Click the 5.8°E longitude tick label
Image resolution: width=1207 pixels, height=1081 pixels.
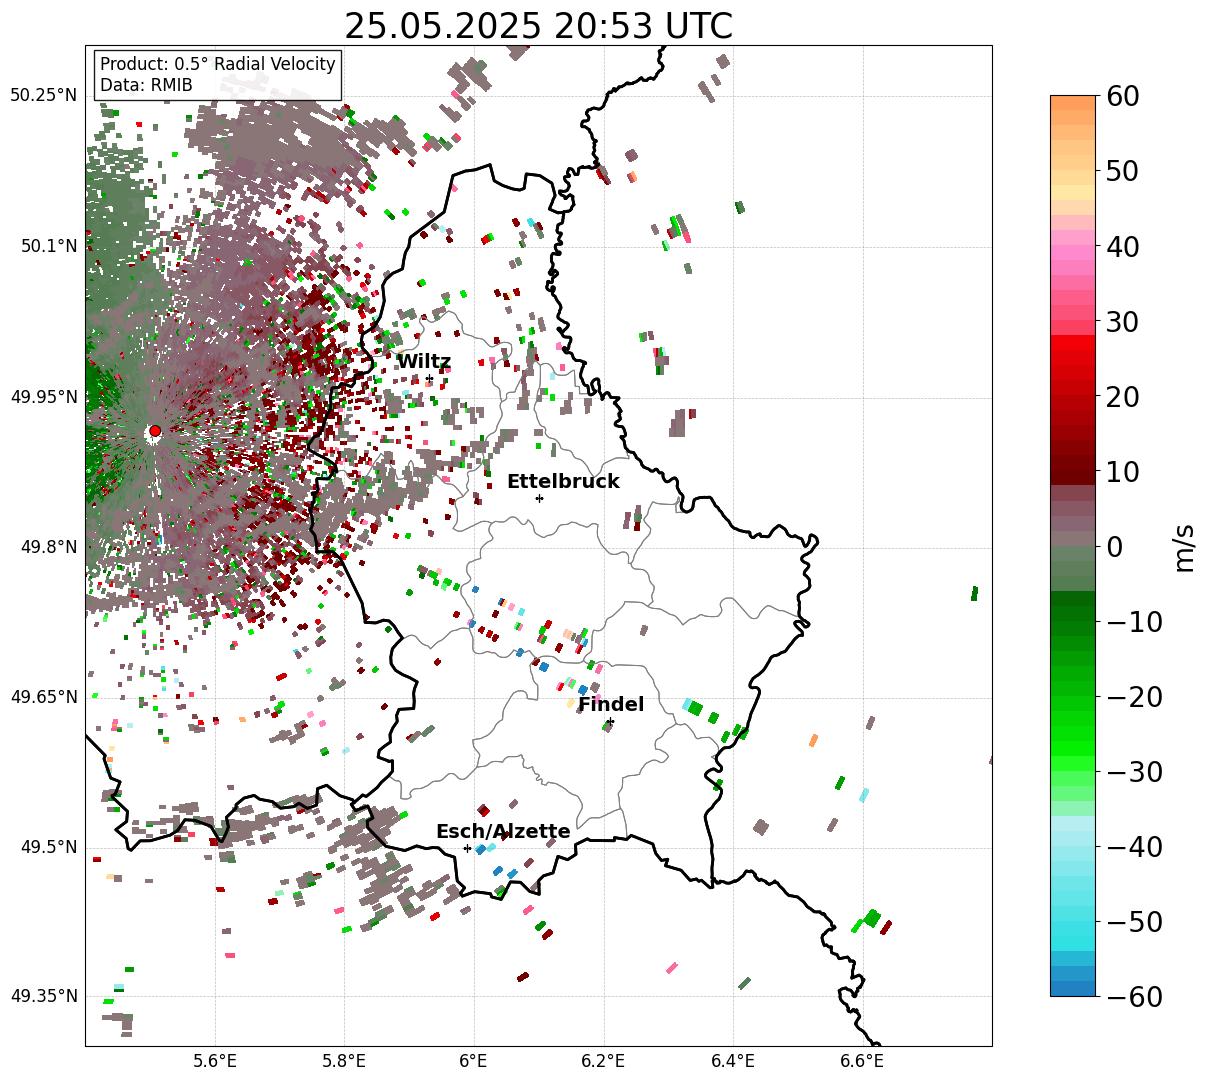(x=344, y=1060)
